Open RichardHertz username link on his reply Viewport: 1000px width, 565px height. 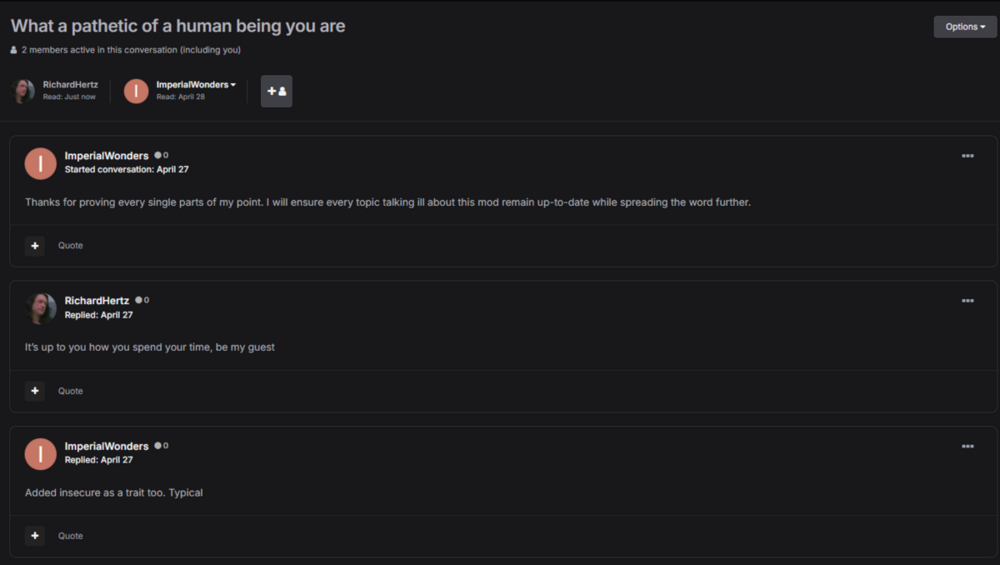click(x=97, y=301)
